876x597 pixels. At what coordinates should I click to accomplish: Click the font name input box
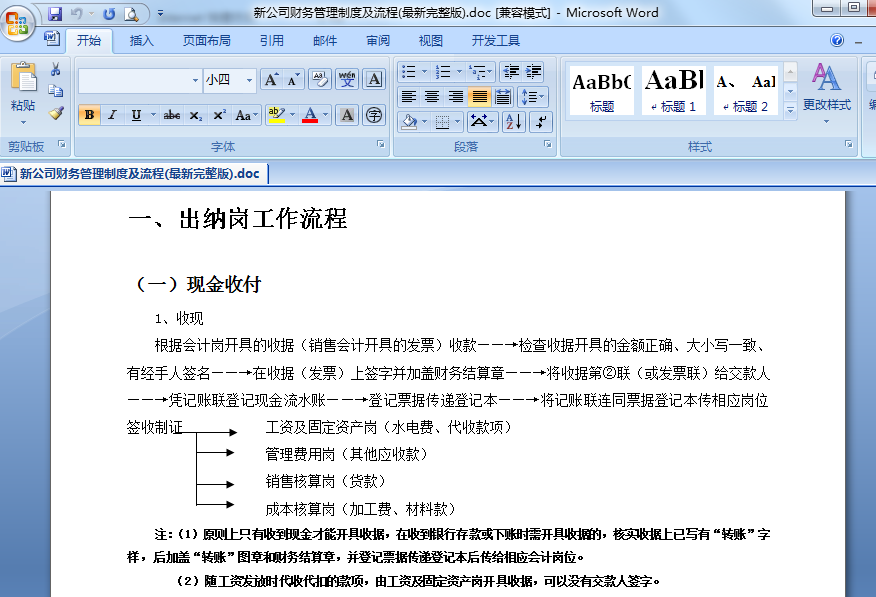(134, 80)
